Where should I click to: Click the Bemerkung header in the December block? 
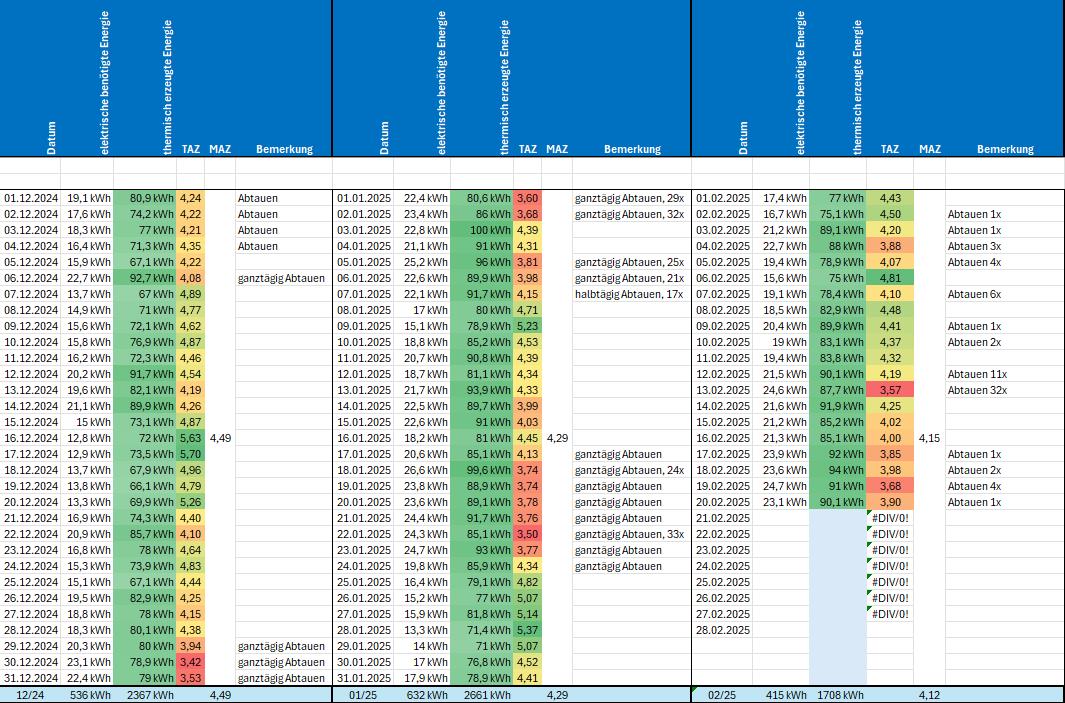(284, 149)
